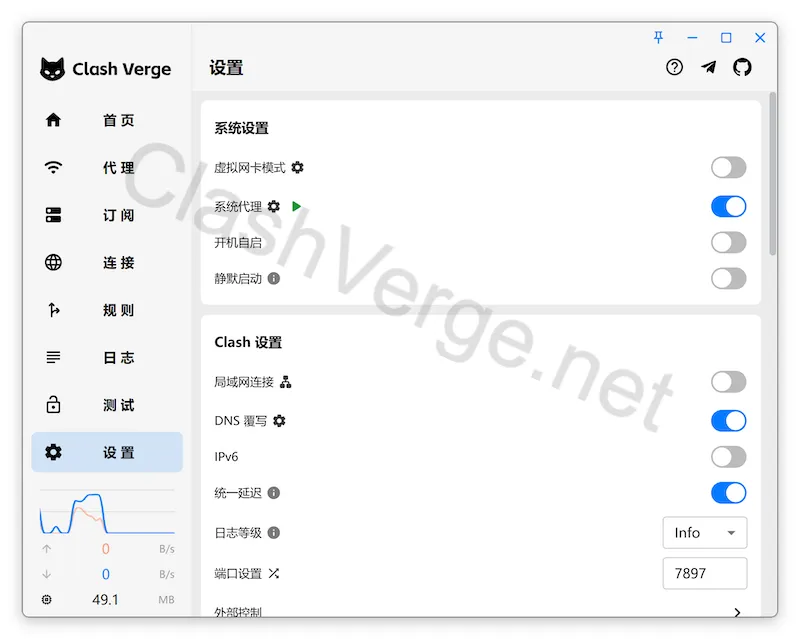The image size is (800, 639).
Task: Disable 系统代理 toggle
Action: point(729,206)
